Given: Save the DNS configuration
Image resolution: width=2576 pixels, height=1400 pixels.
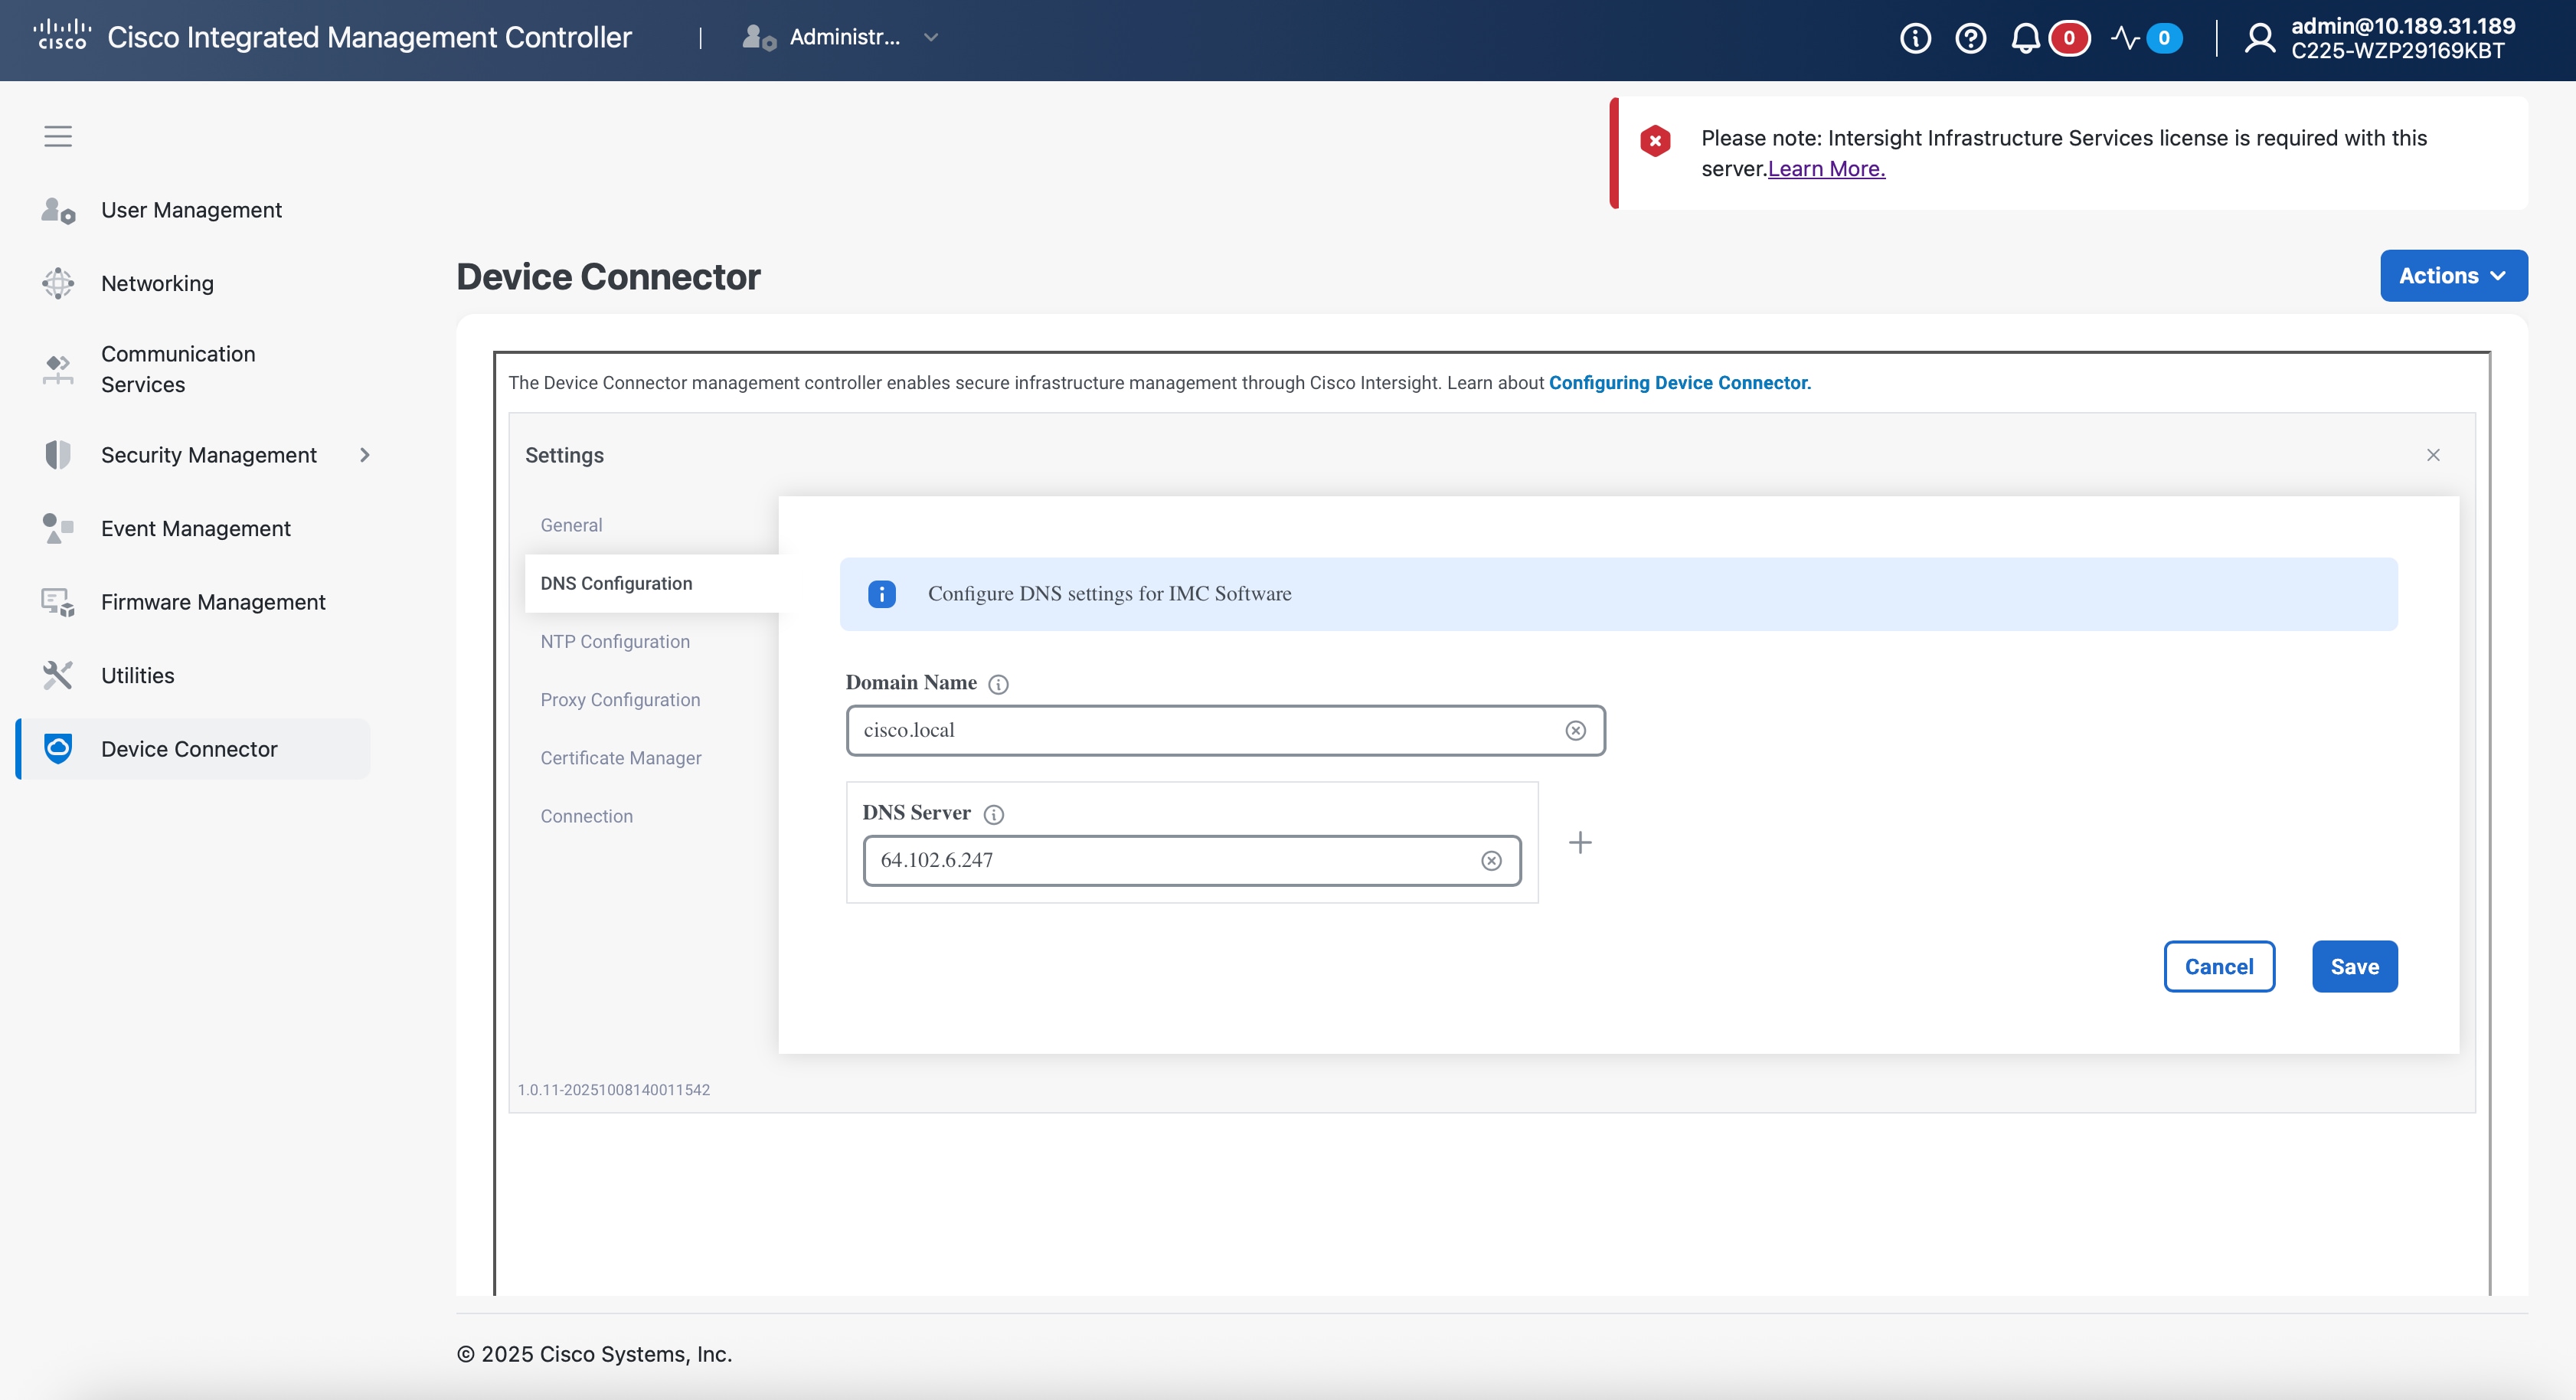Looking at the screenshot, I should click(2354, 966).
